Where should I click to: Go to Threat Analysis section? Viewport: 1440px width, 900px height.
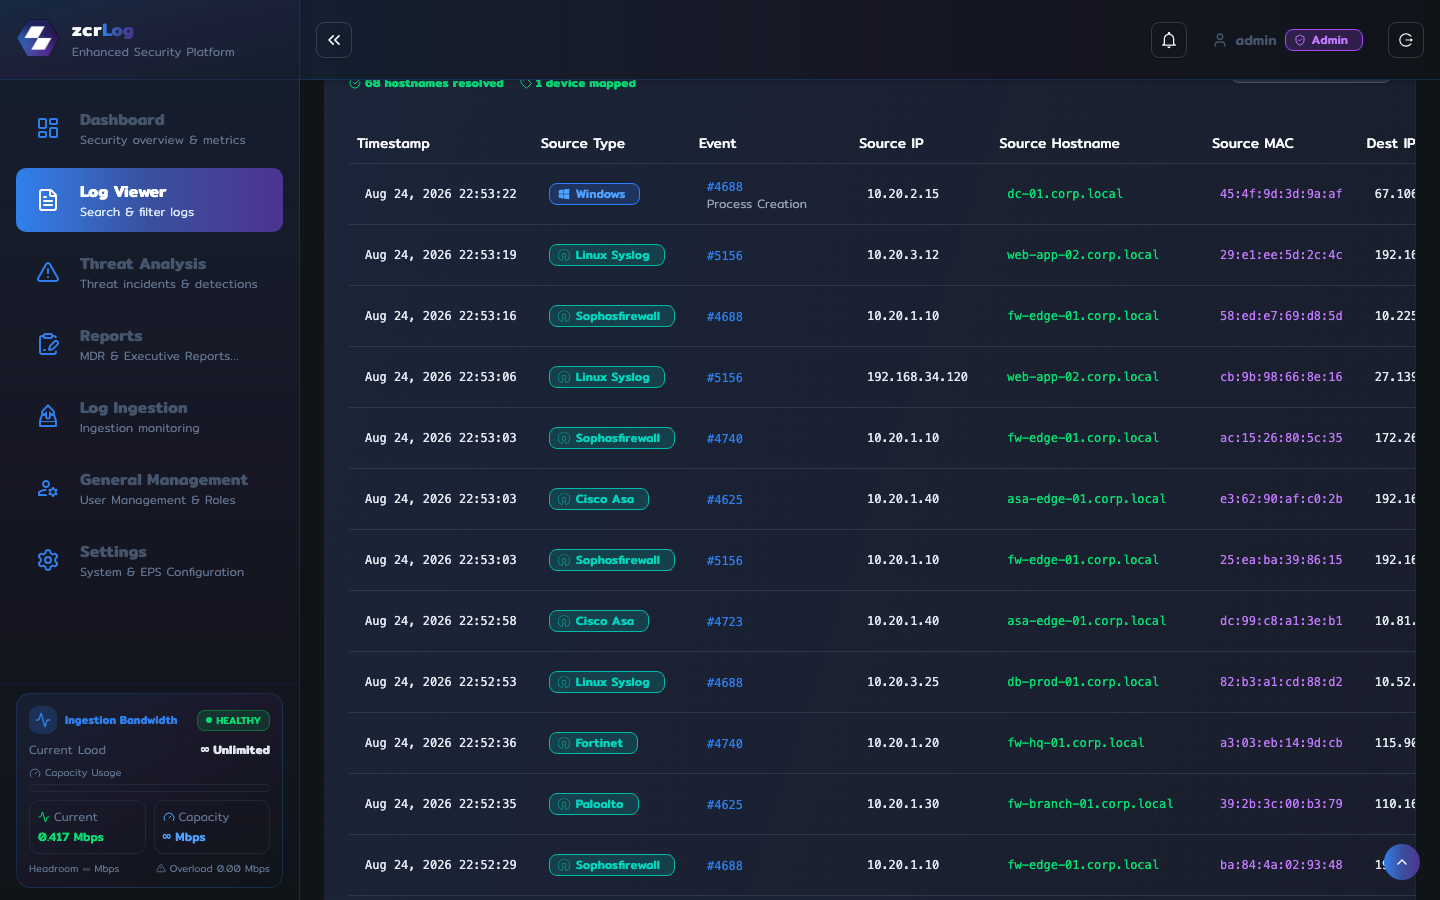pyautogui.click(x=149, y=272)
